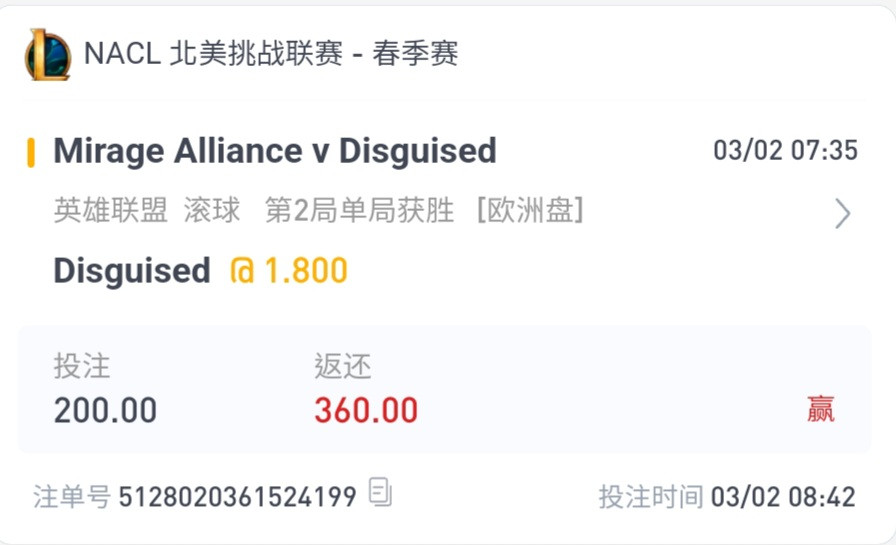Click the 滚球 in-play label

click(212, 210)
